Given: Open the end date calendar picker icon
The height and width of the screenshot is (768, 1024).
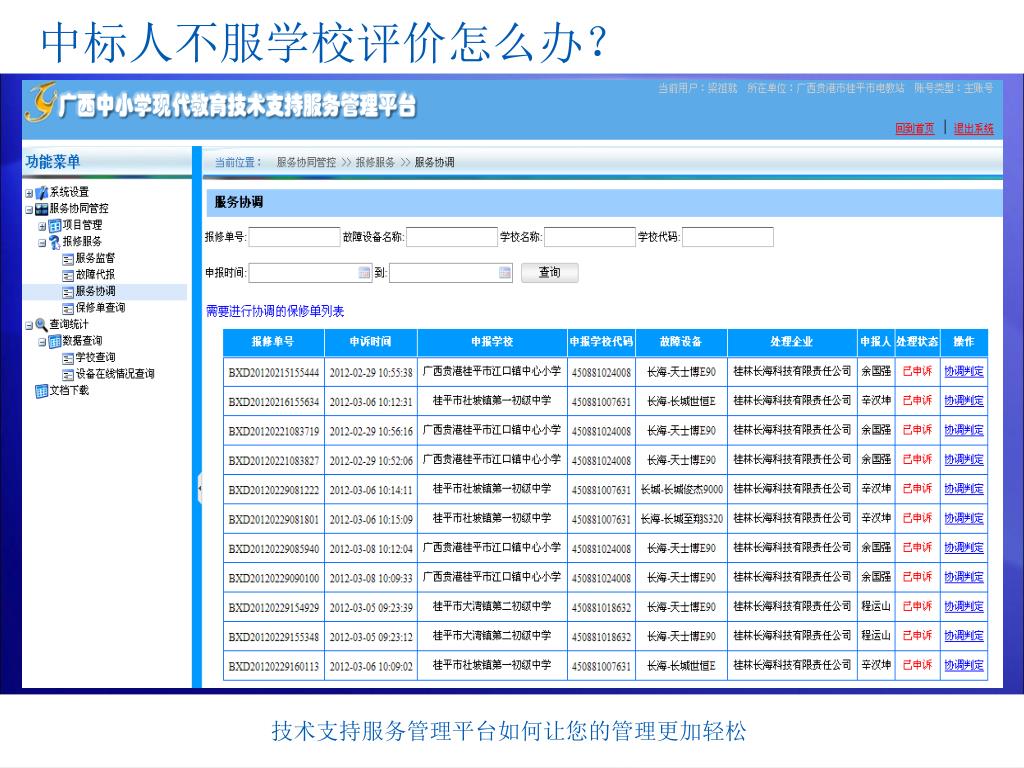Looking at the screenshot, I should [x=505, y=272].
